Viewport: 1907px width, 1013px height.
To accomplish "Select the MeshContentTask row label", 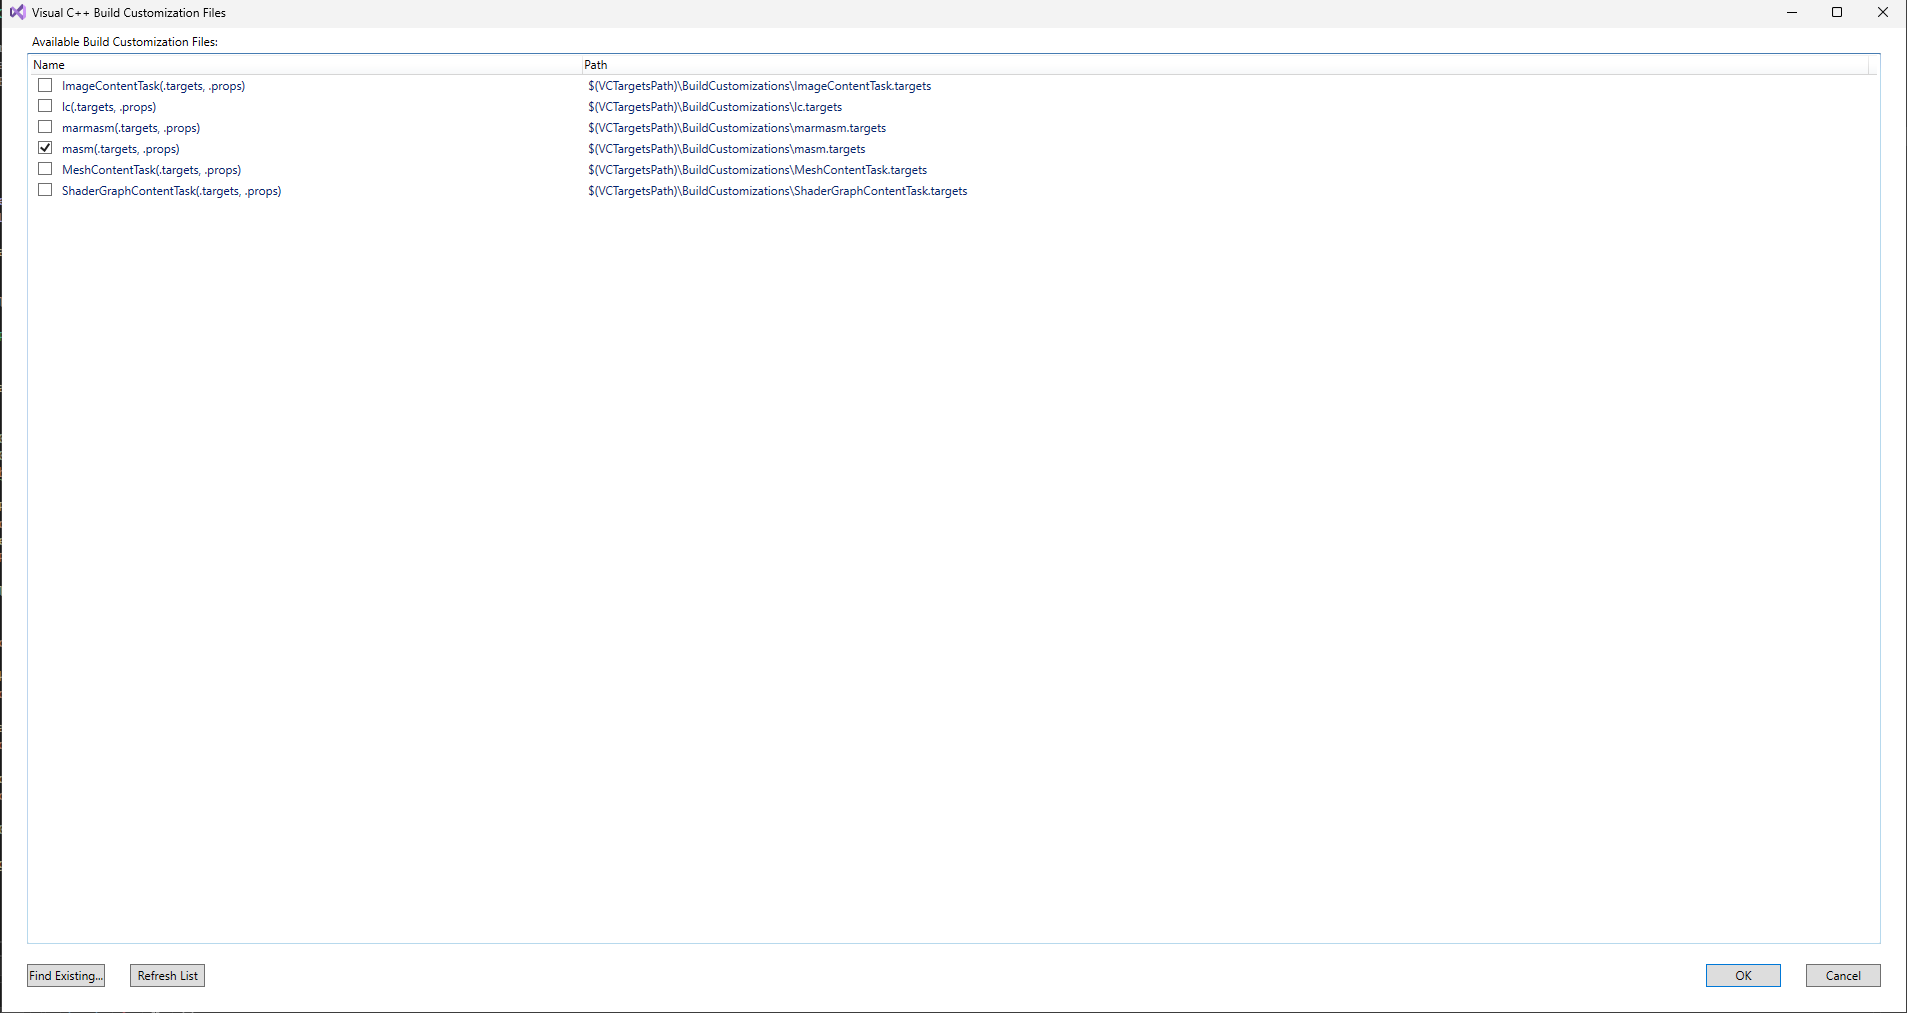I will (151, 169).
